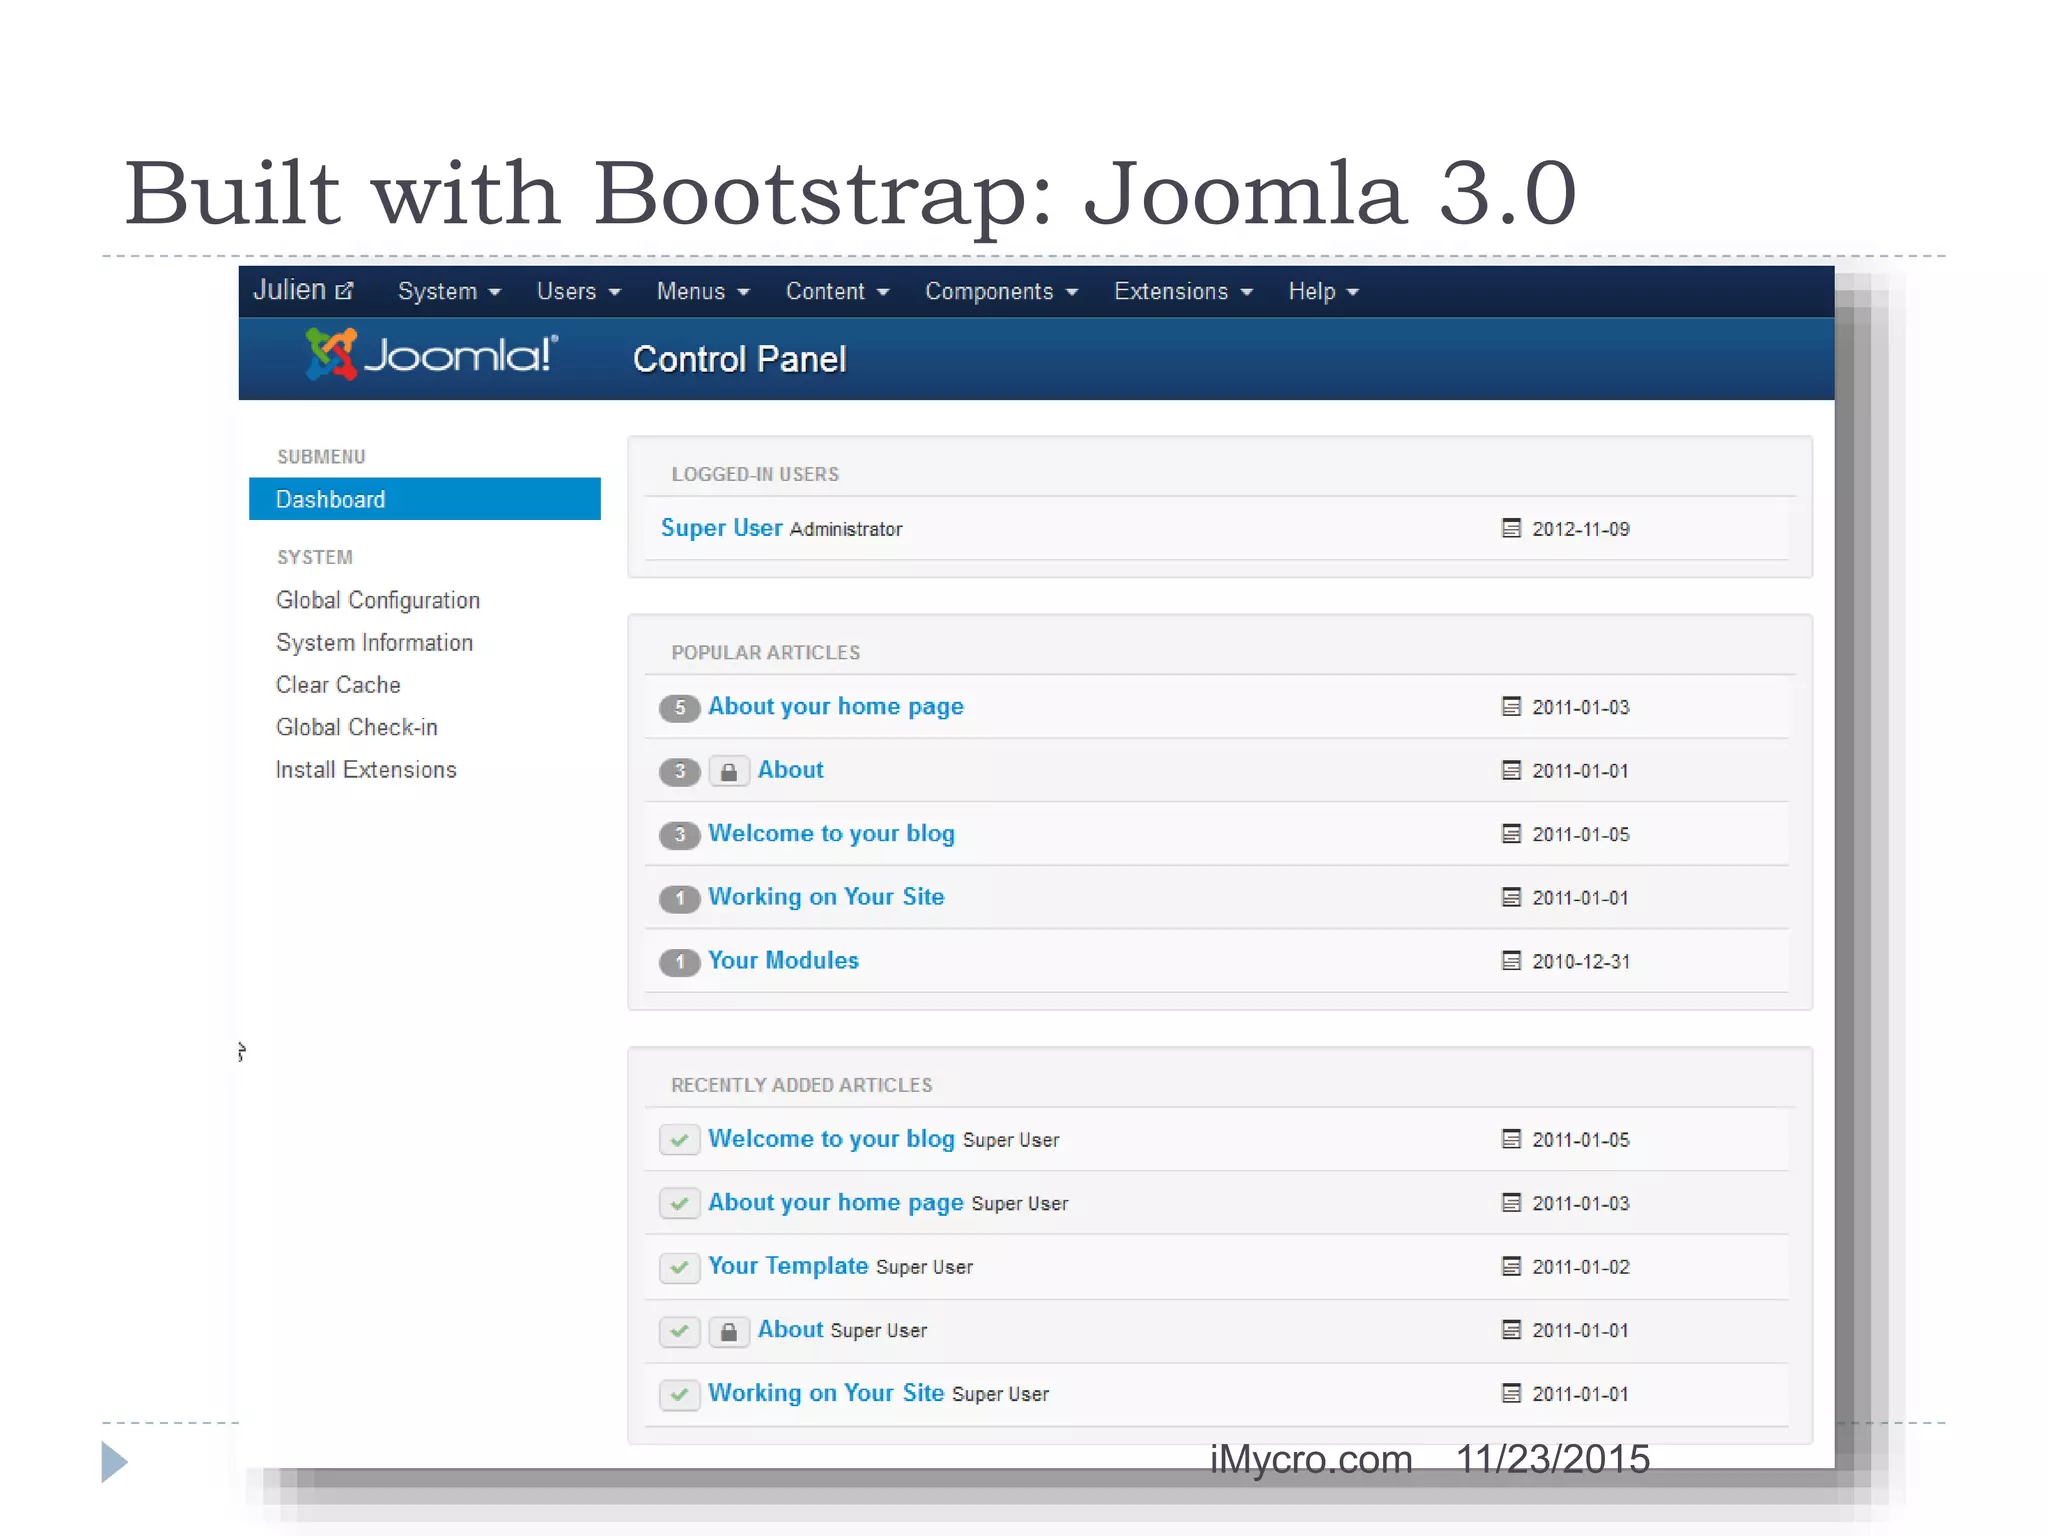
Task: Click calendar icon beside 2012-11-09
Action: pos(1511,528)
